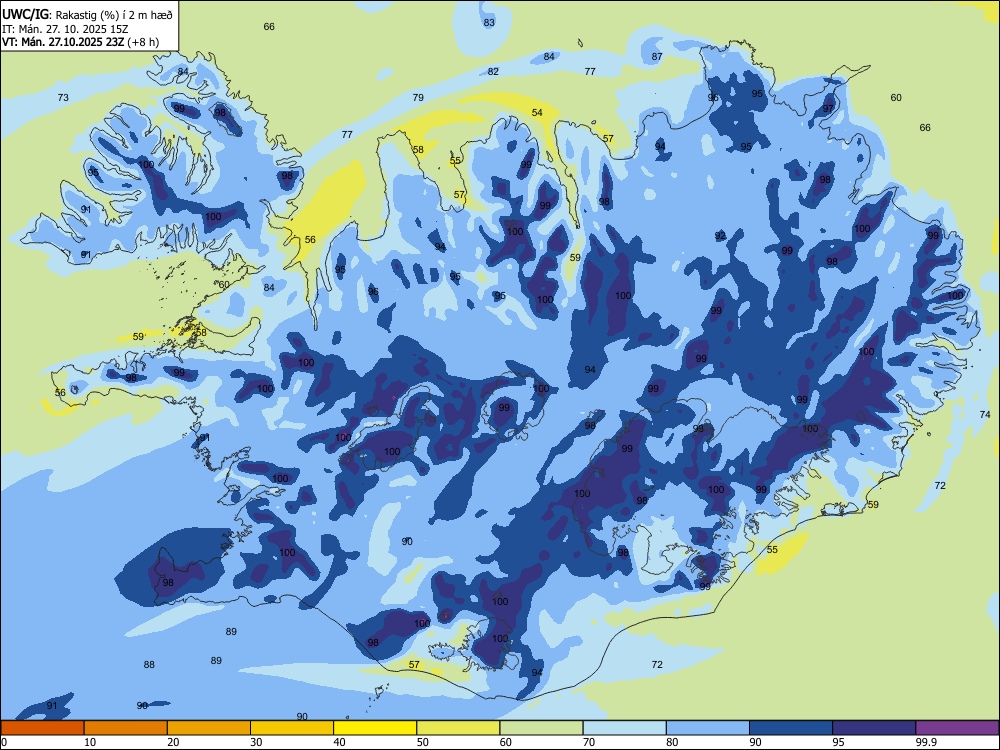Click the title text 'Rakastig (%) í 2 m hæð'
The width and height of the screenshot is (1000, 750).
(114, 15)
